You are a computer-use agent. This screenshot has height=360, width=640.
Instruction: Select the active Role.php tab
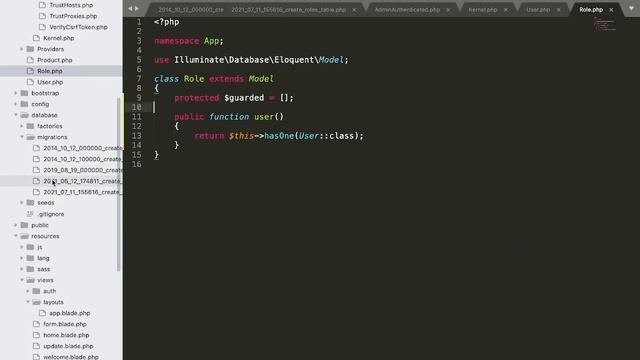click(591, 9)
